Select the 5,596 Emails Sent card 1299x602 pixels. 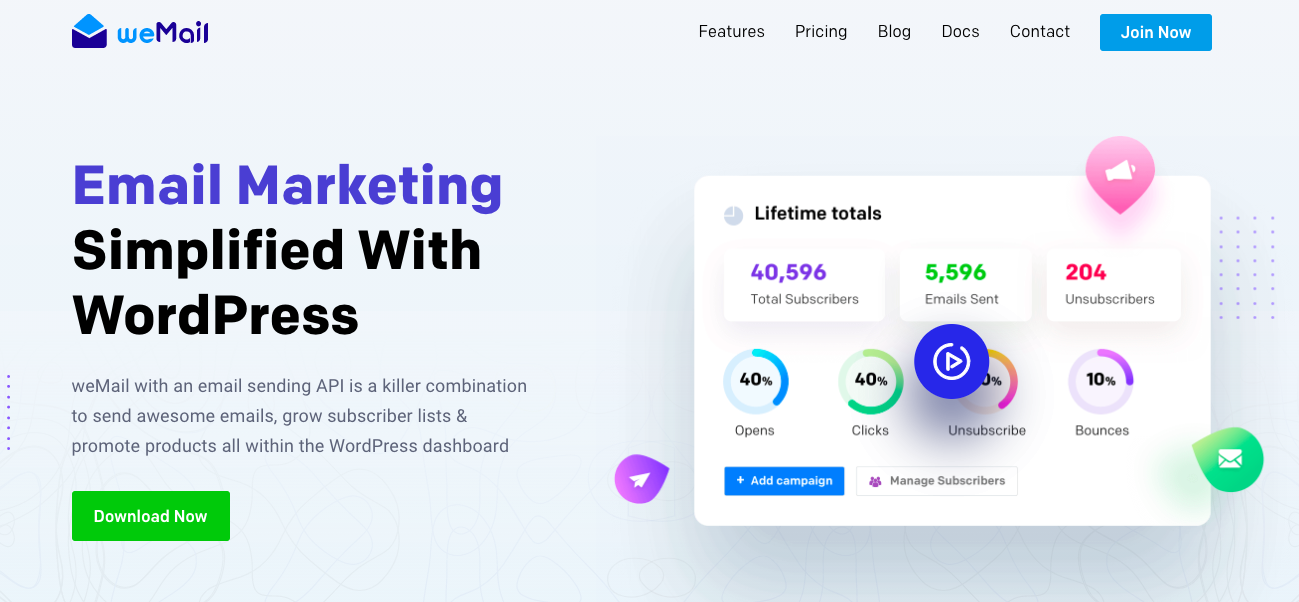965,284
